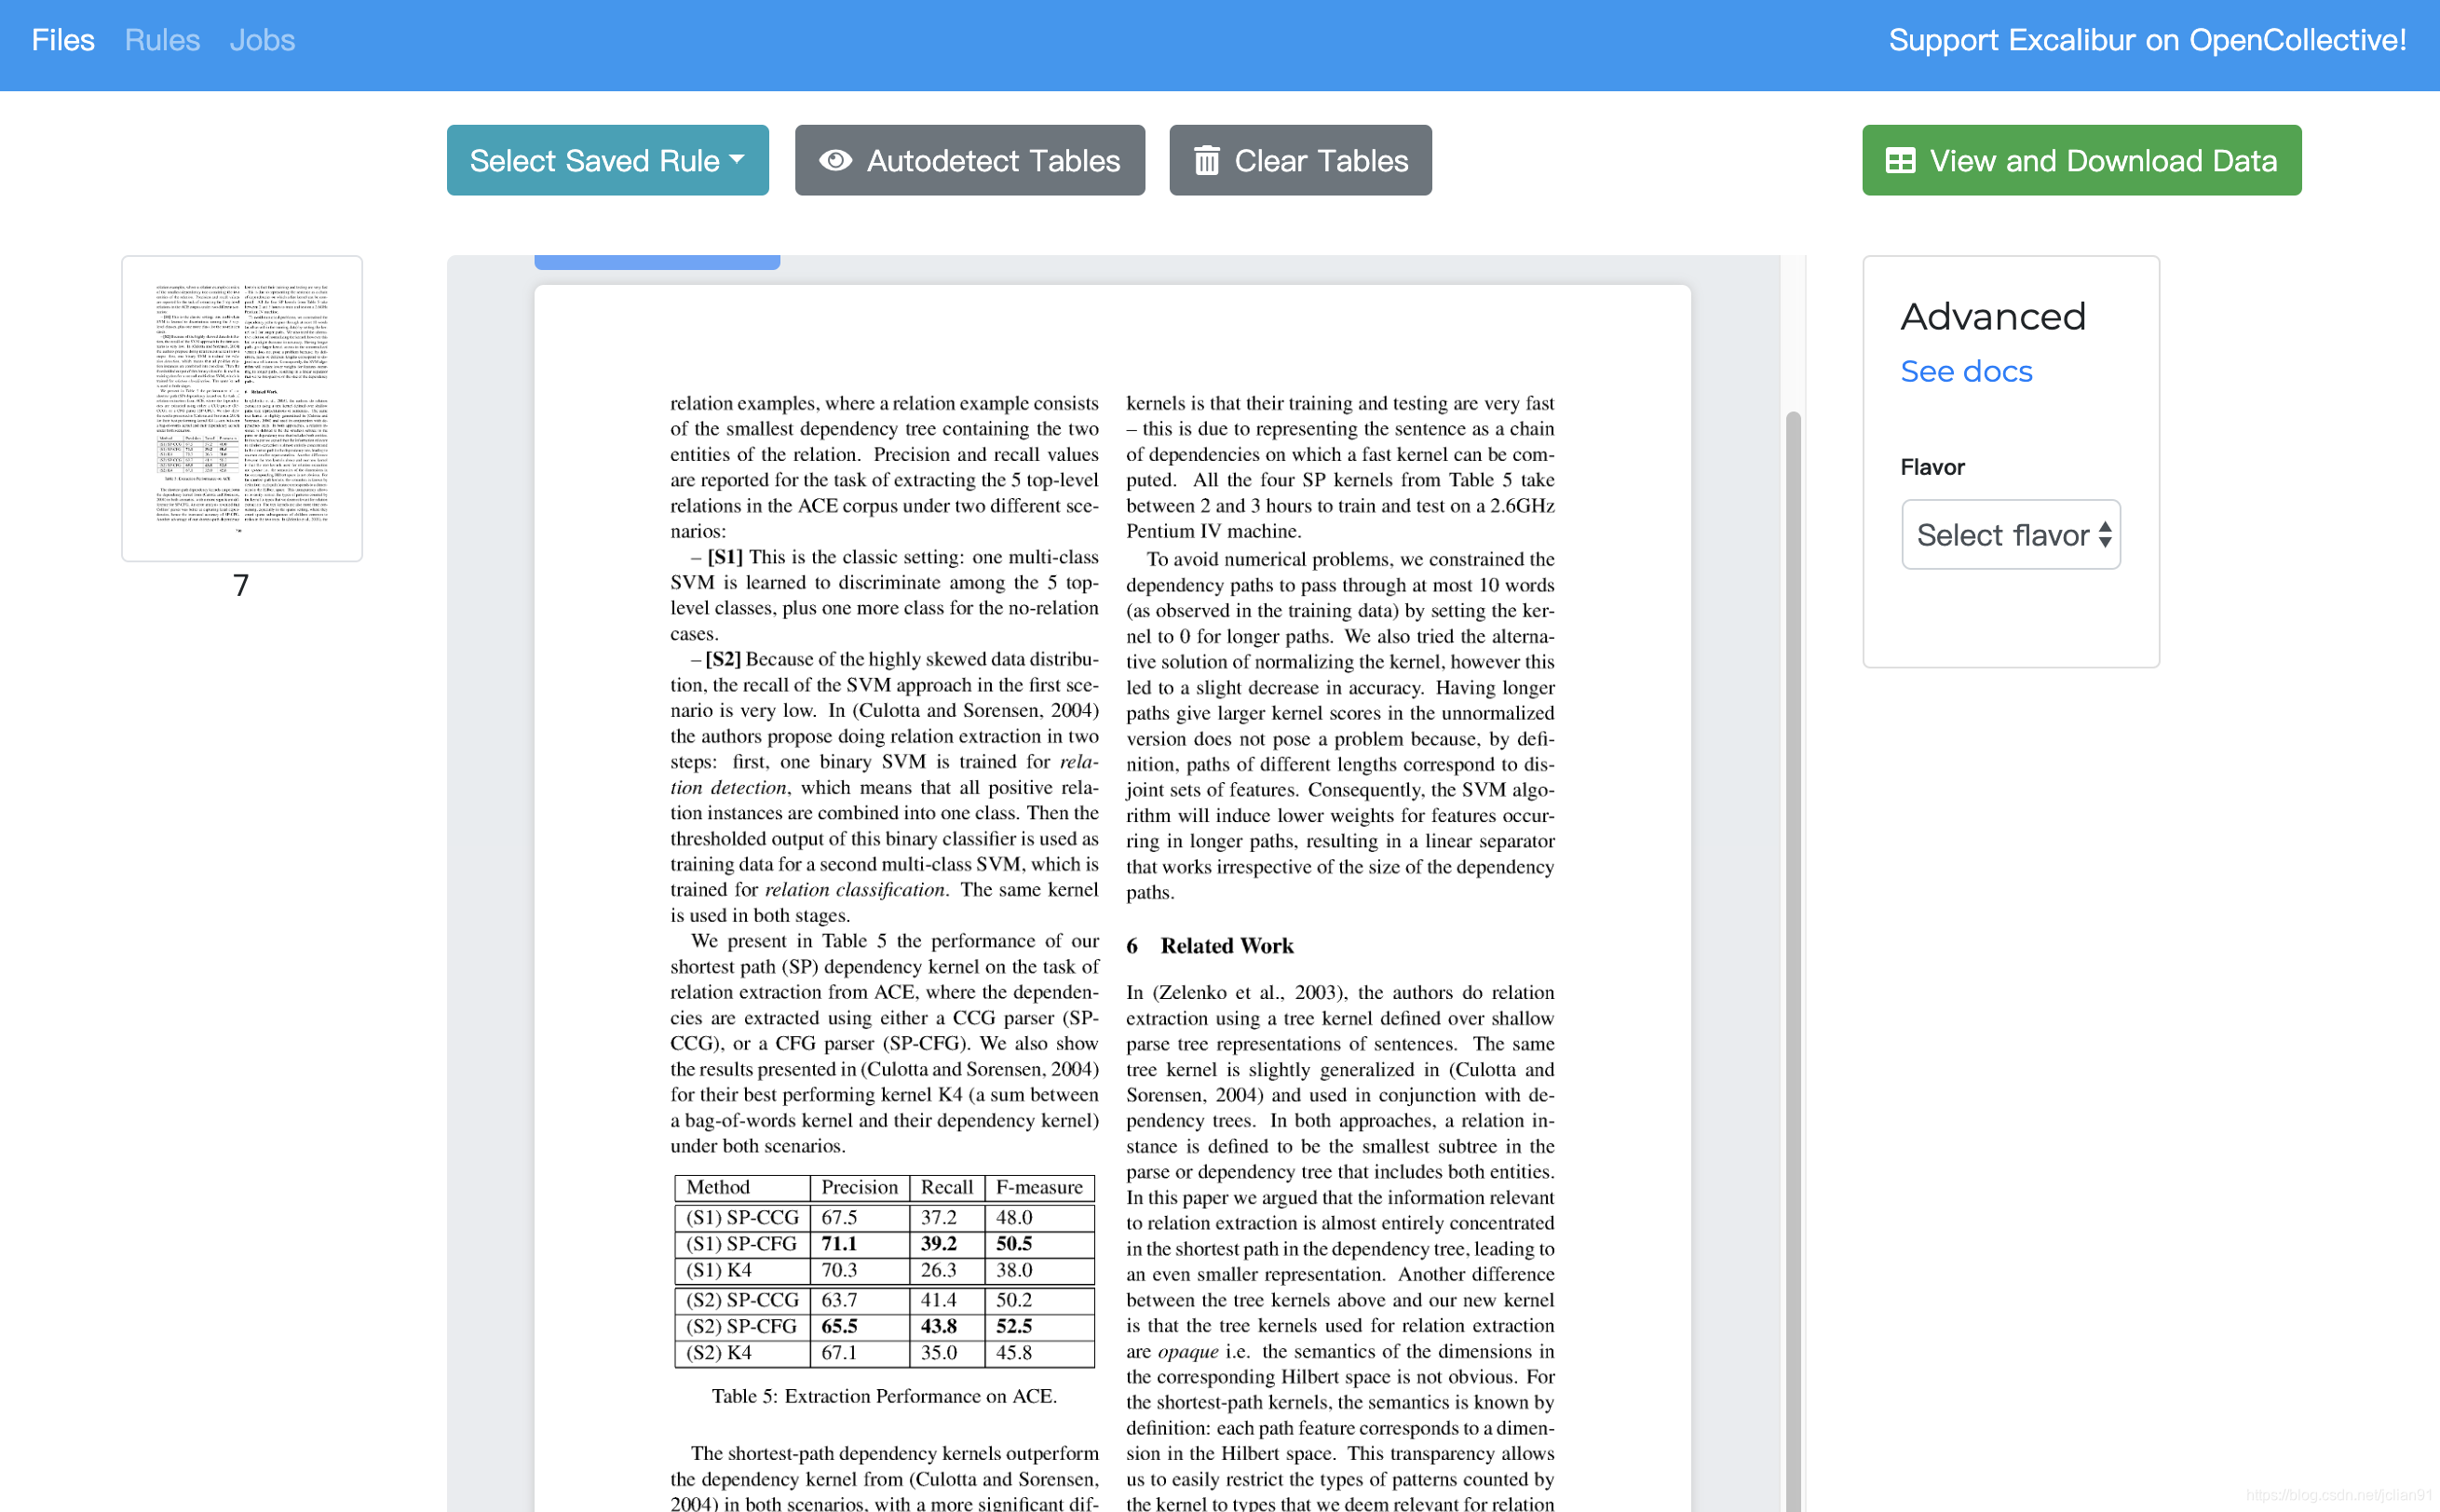Screen dimensions: 2440x1512
Task: Click the '45.8' F-measure value
Action: (x=1013, y=1353)
